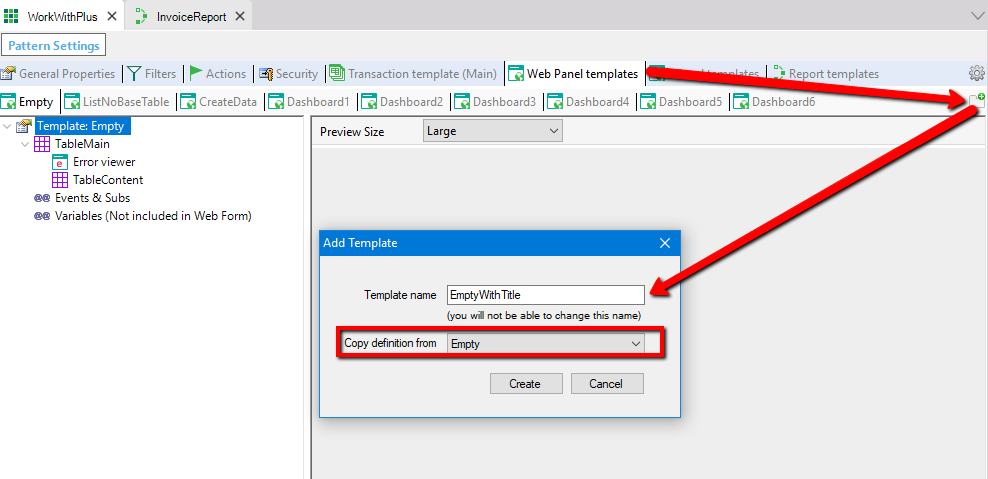
Task: Click the Events & Subs node icon
Action: click(42, 198)
